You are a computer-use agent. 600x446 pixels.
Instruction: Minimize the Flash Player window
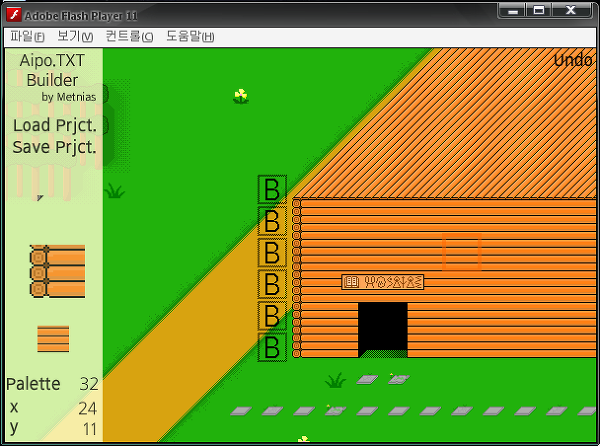point(513,11)
